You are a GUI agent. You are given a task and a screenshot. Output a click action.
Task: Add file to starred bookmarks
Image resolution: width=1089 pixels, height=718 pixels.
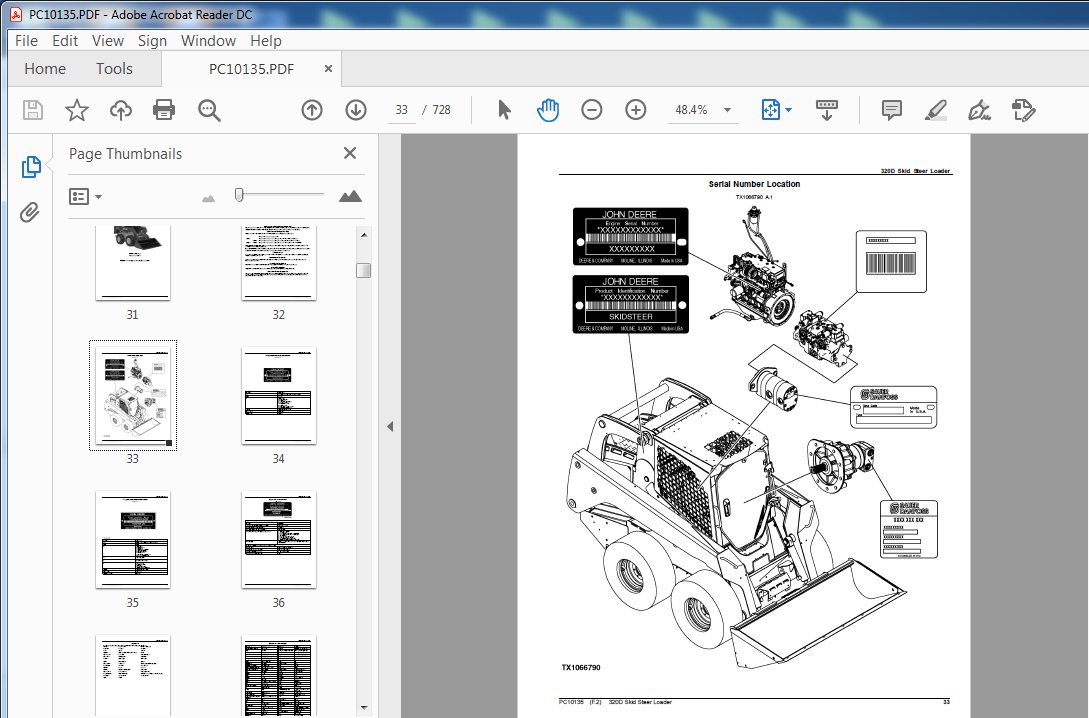(x=76, y=110)
